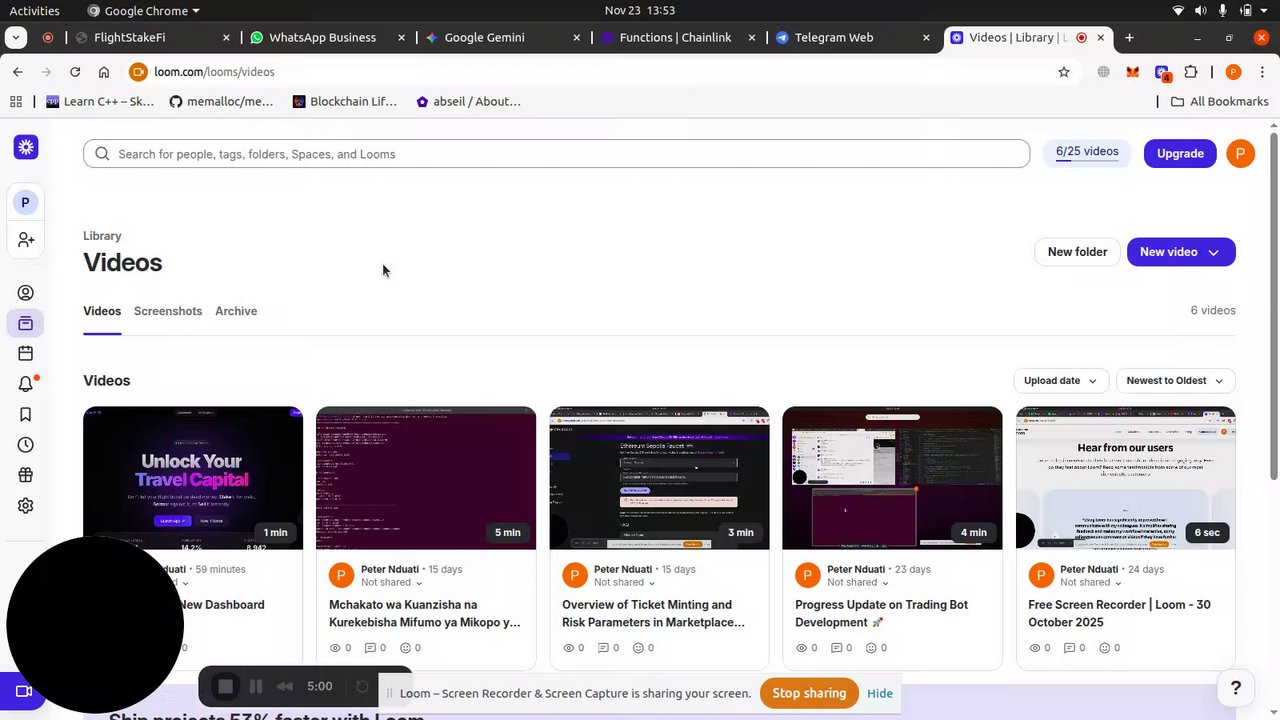Image resolution: width=1280 pixels, height=720 pixels.
Task: Pause the Loom recording
Action: coord(256,686)
